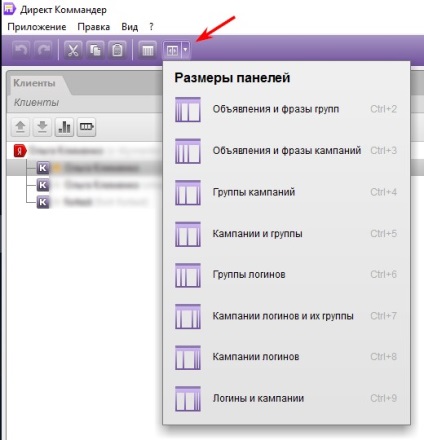Choose Логины и кампании layout
Image resolution: width=424 pixels, height=440 pixels.
click(x=286, y=398)
